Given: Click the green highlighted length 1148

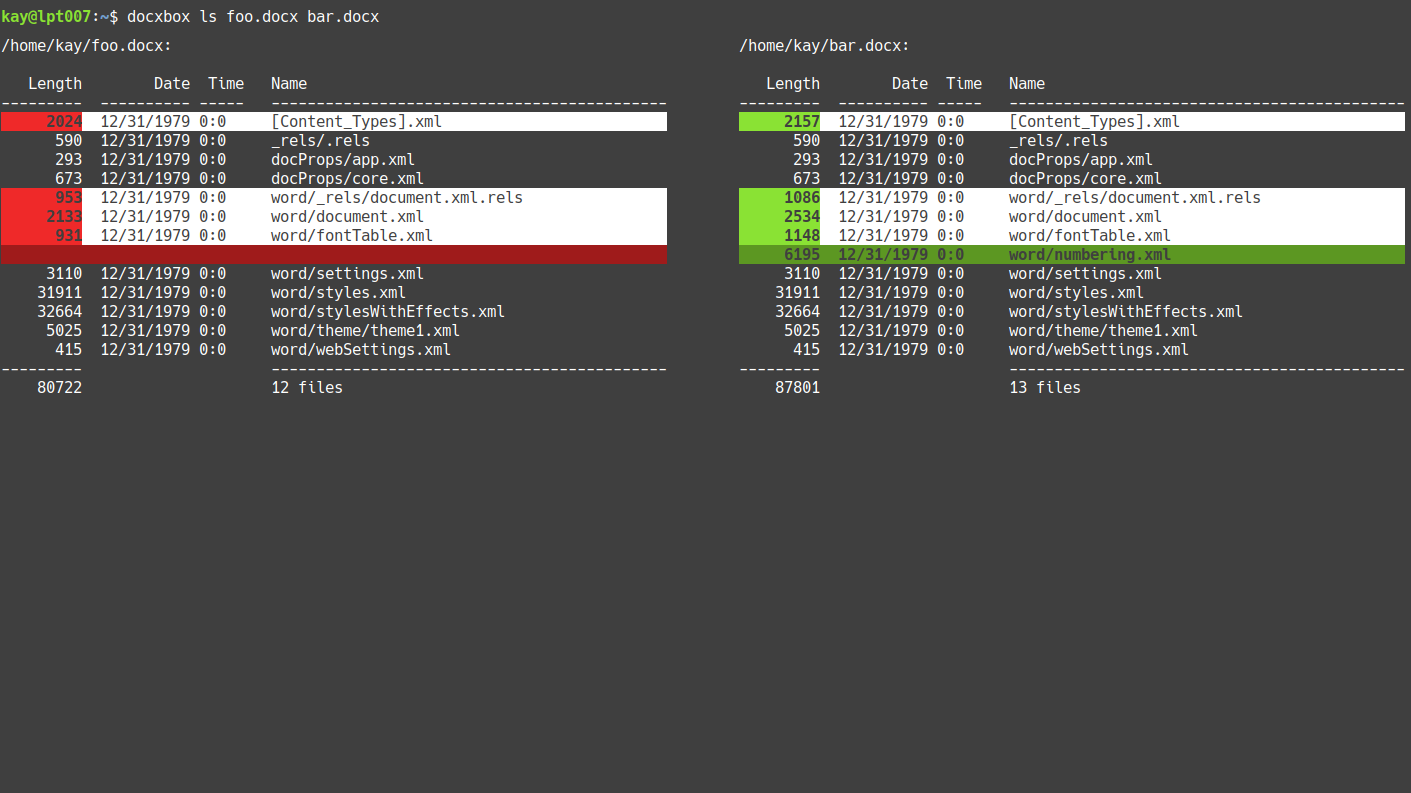Looking at the screenshot, I should (802, 236).
